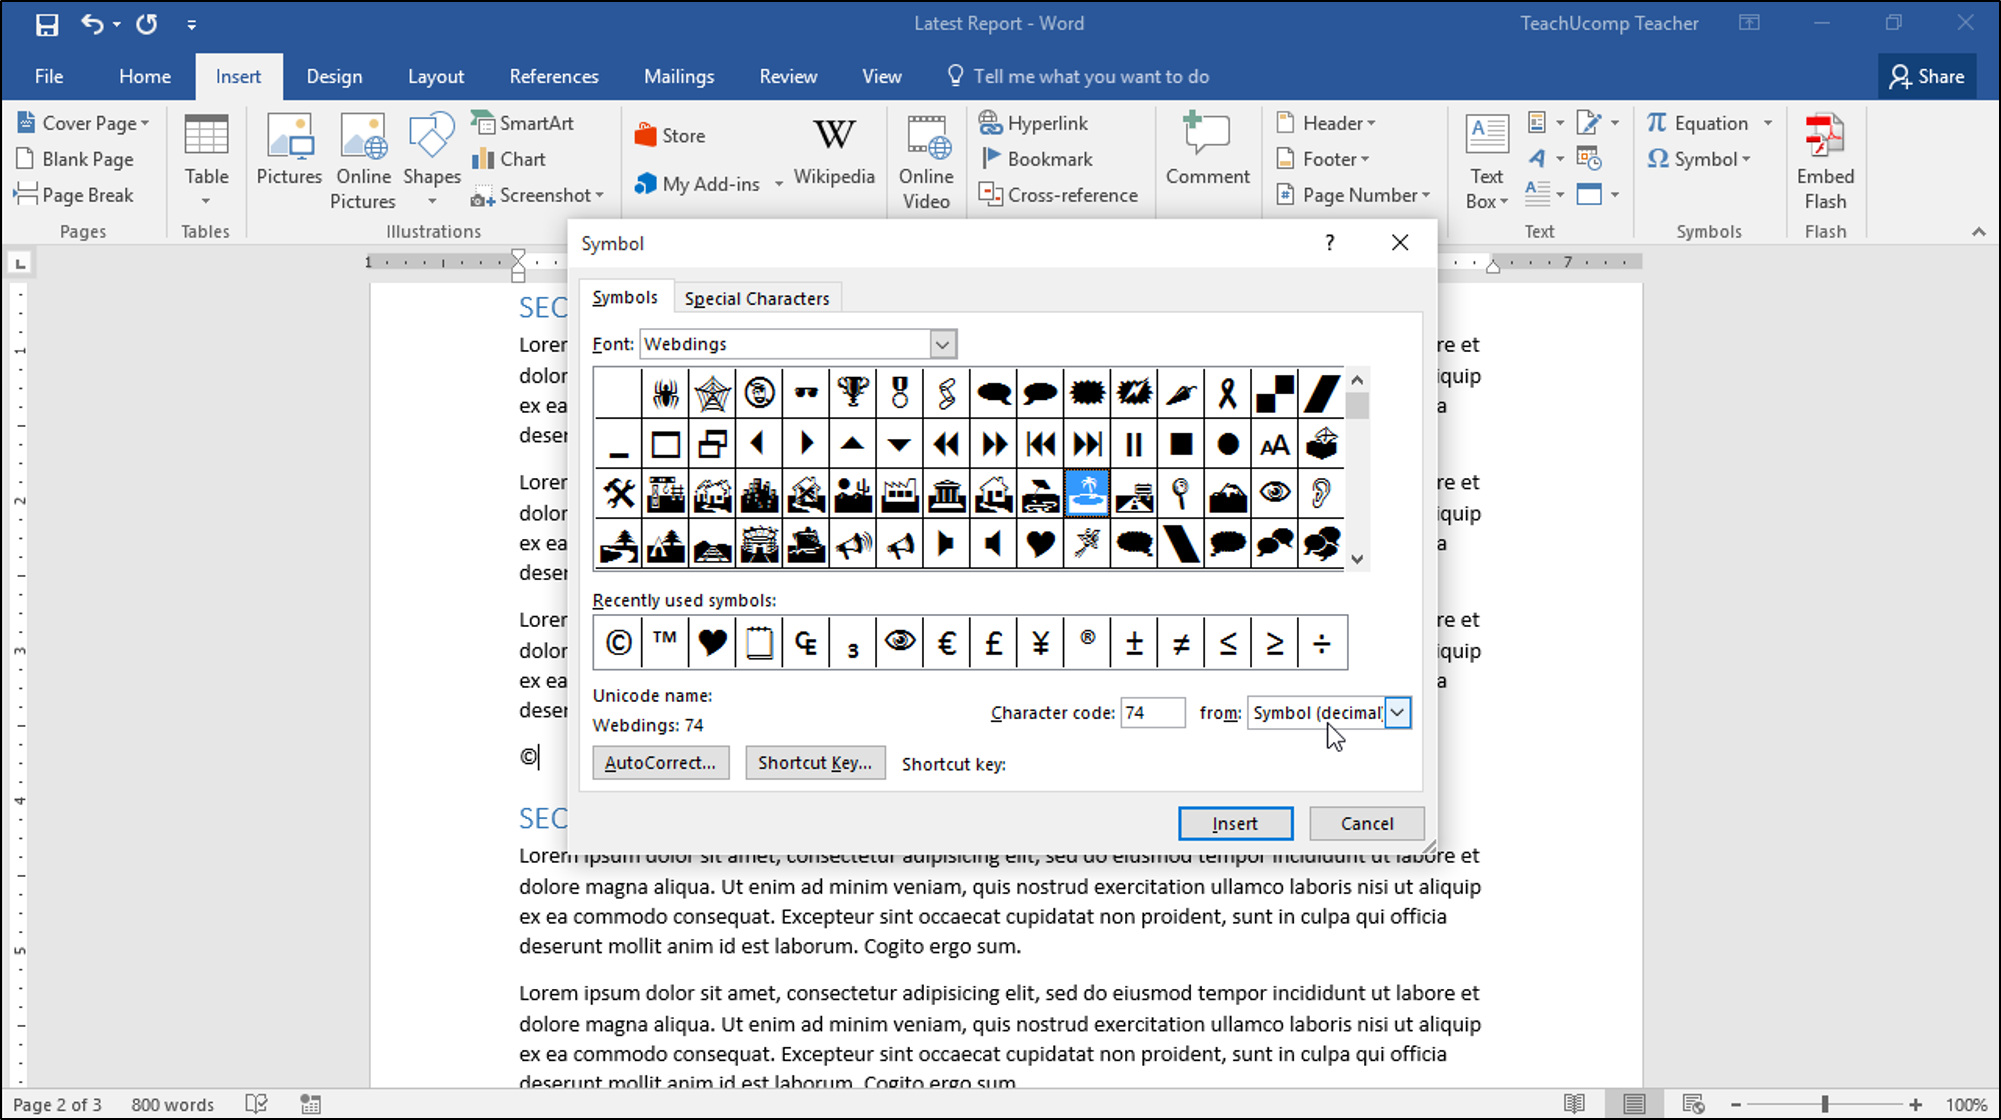2001x1120 pixels.
Task: Insert a Blank Page
Action: coord(75,159)
